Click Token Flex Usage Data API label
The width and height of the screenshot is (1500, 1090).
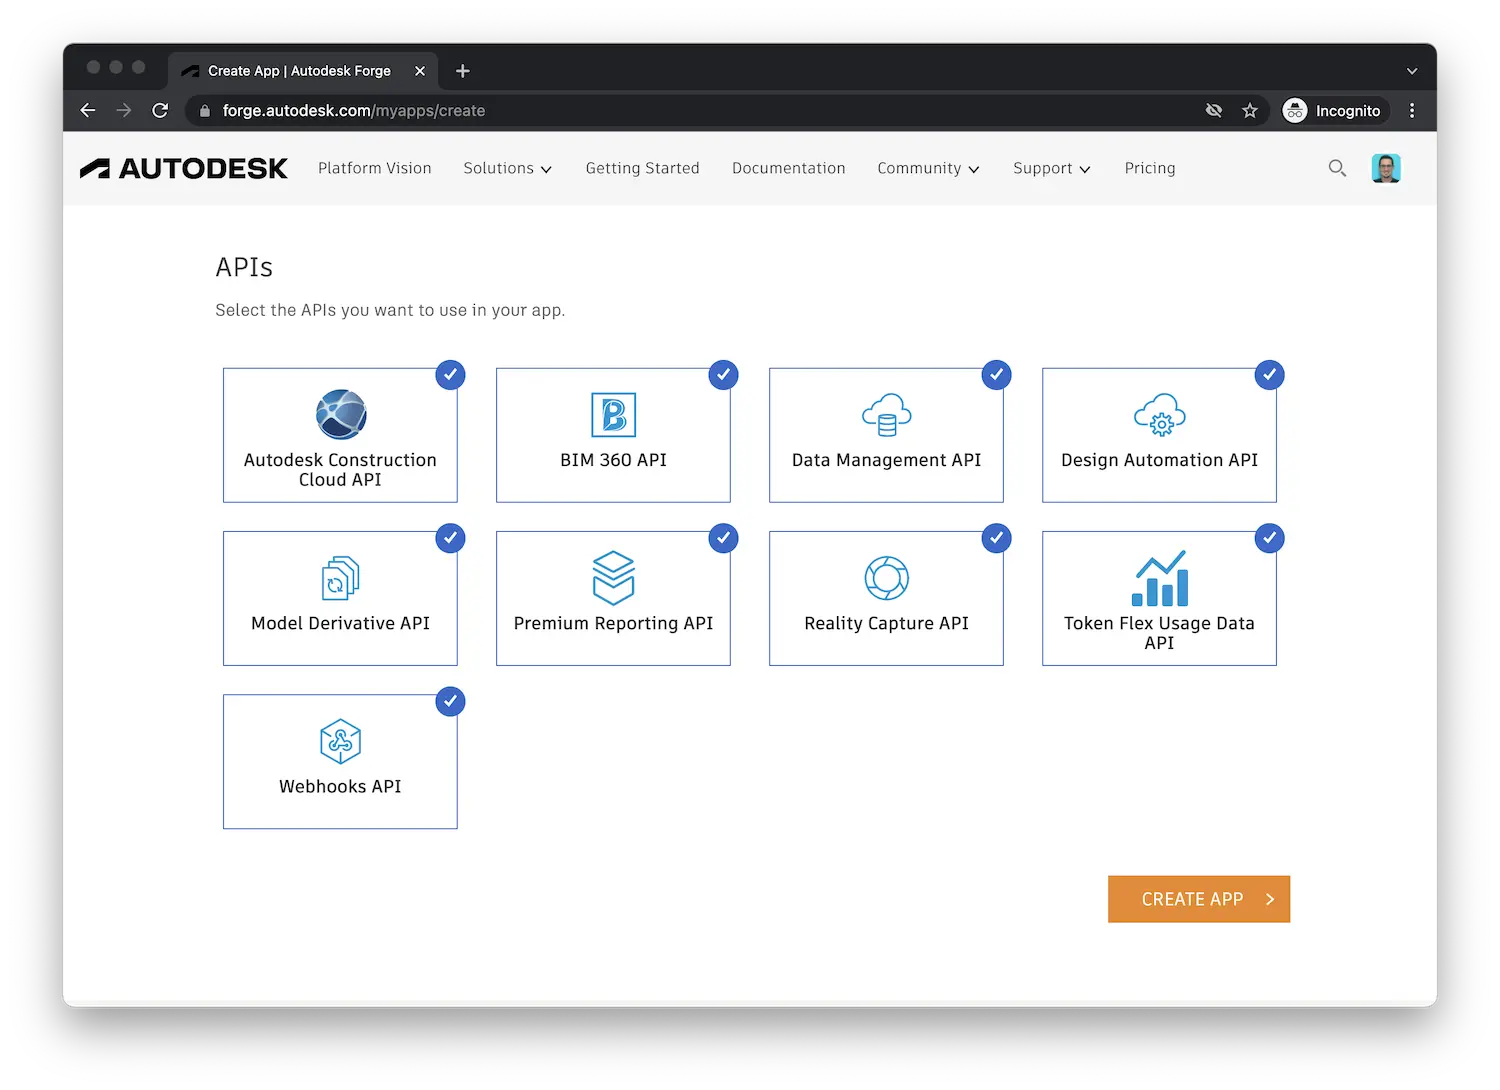click(x=1159, y=633)
